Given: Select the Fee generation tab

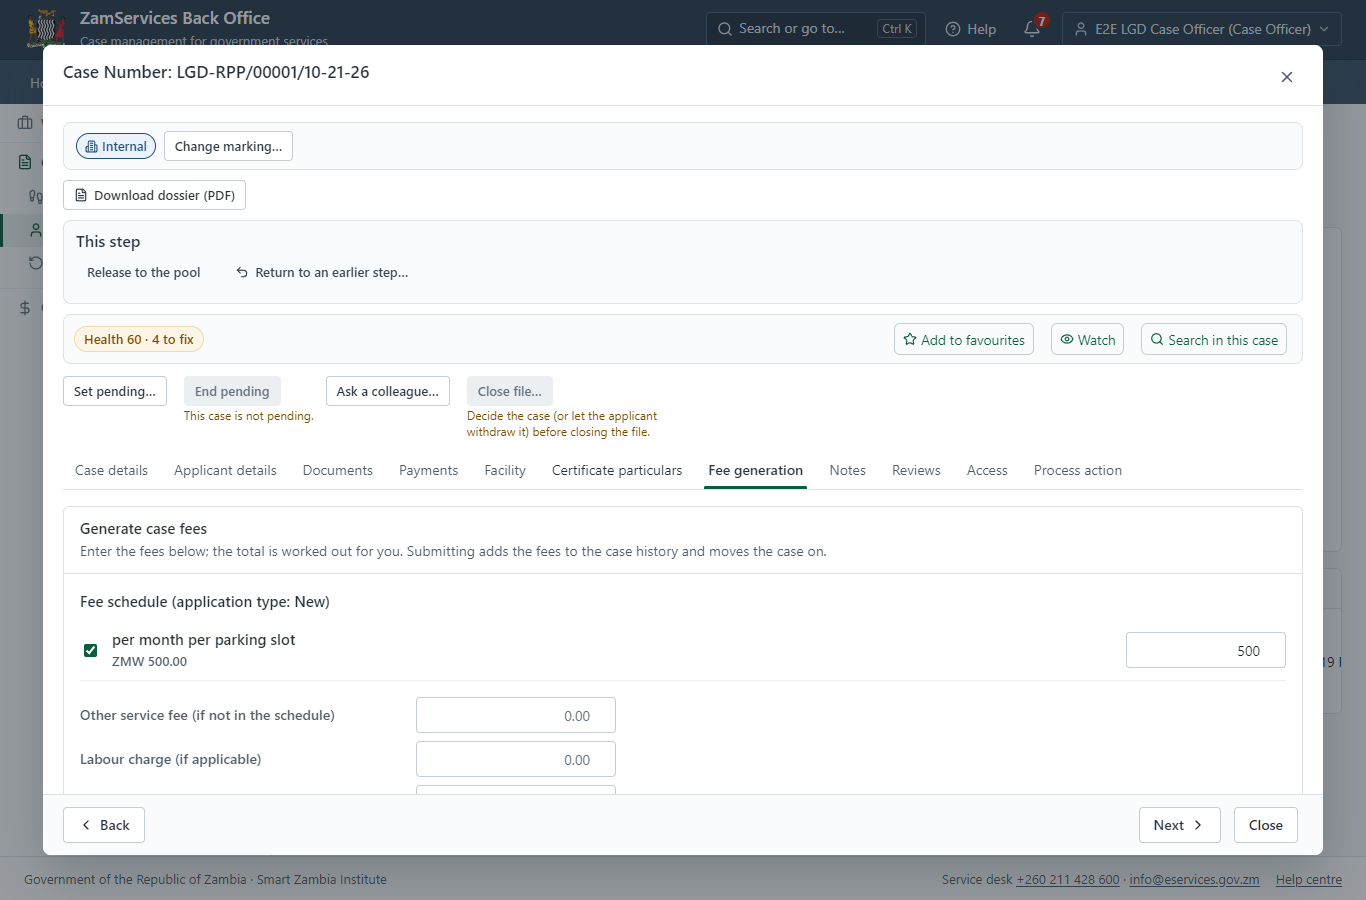Looking at the screenshot, I should tap(755, 470).
